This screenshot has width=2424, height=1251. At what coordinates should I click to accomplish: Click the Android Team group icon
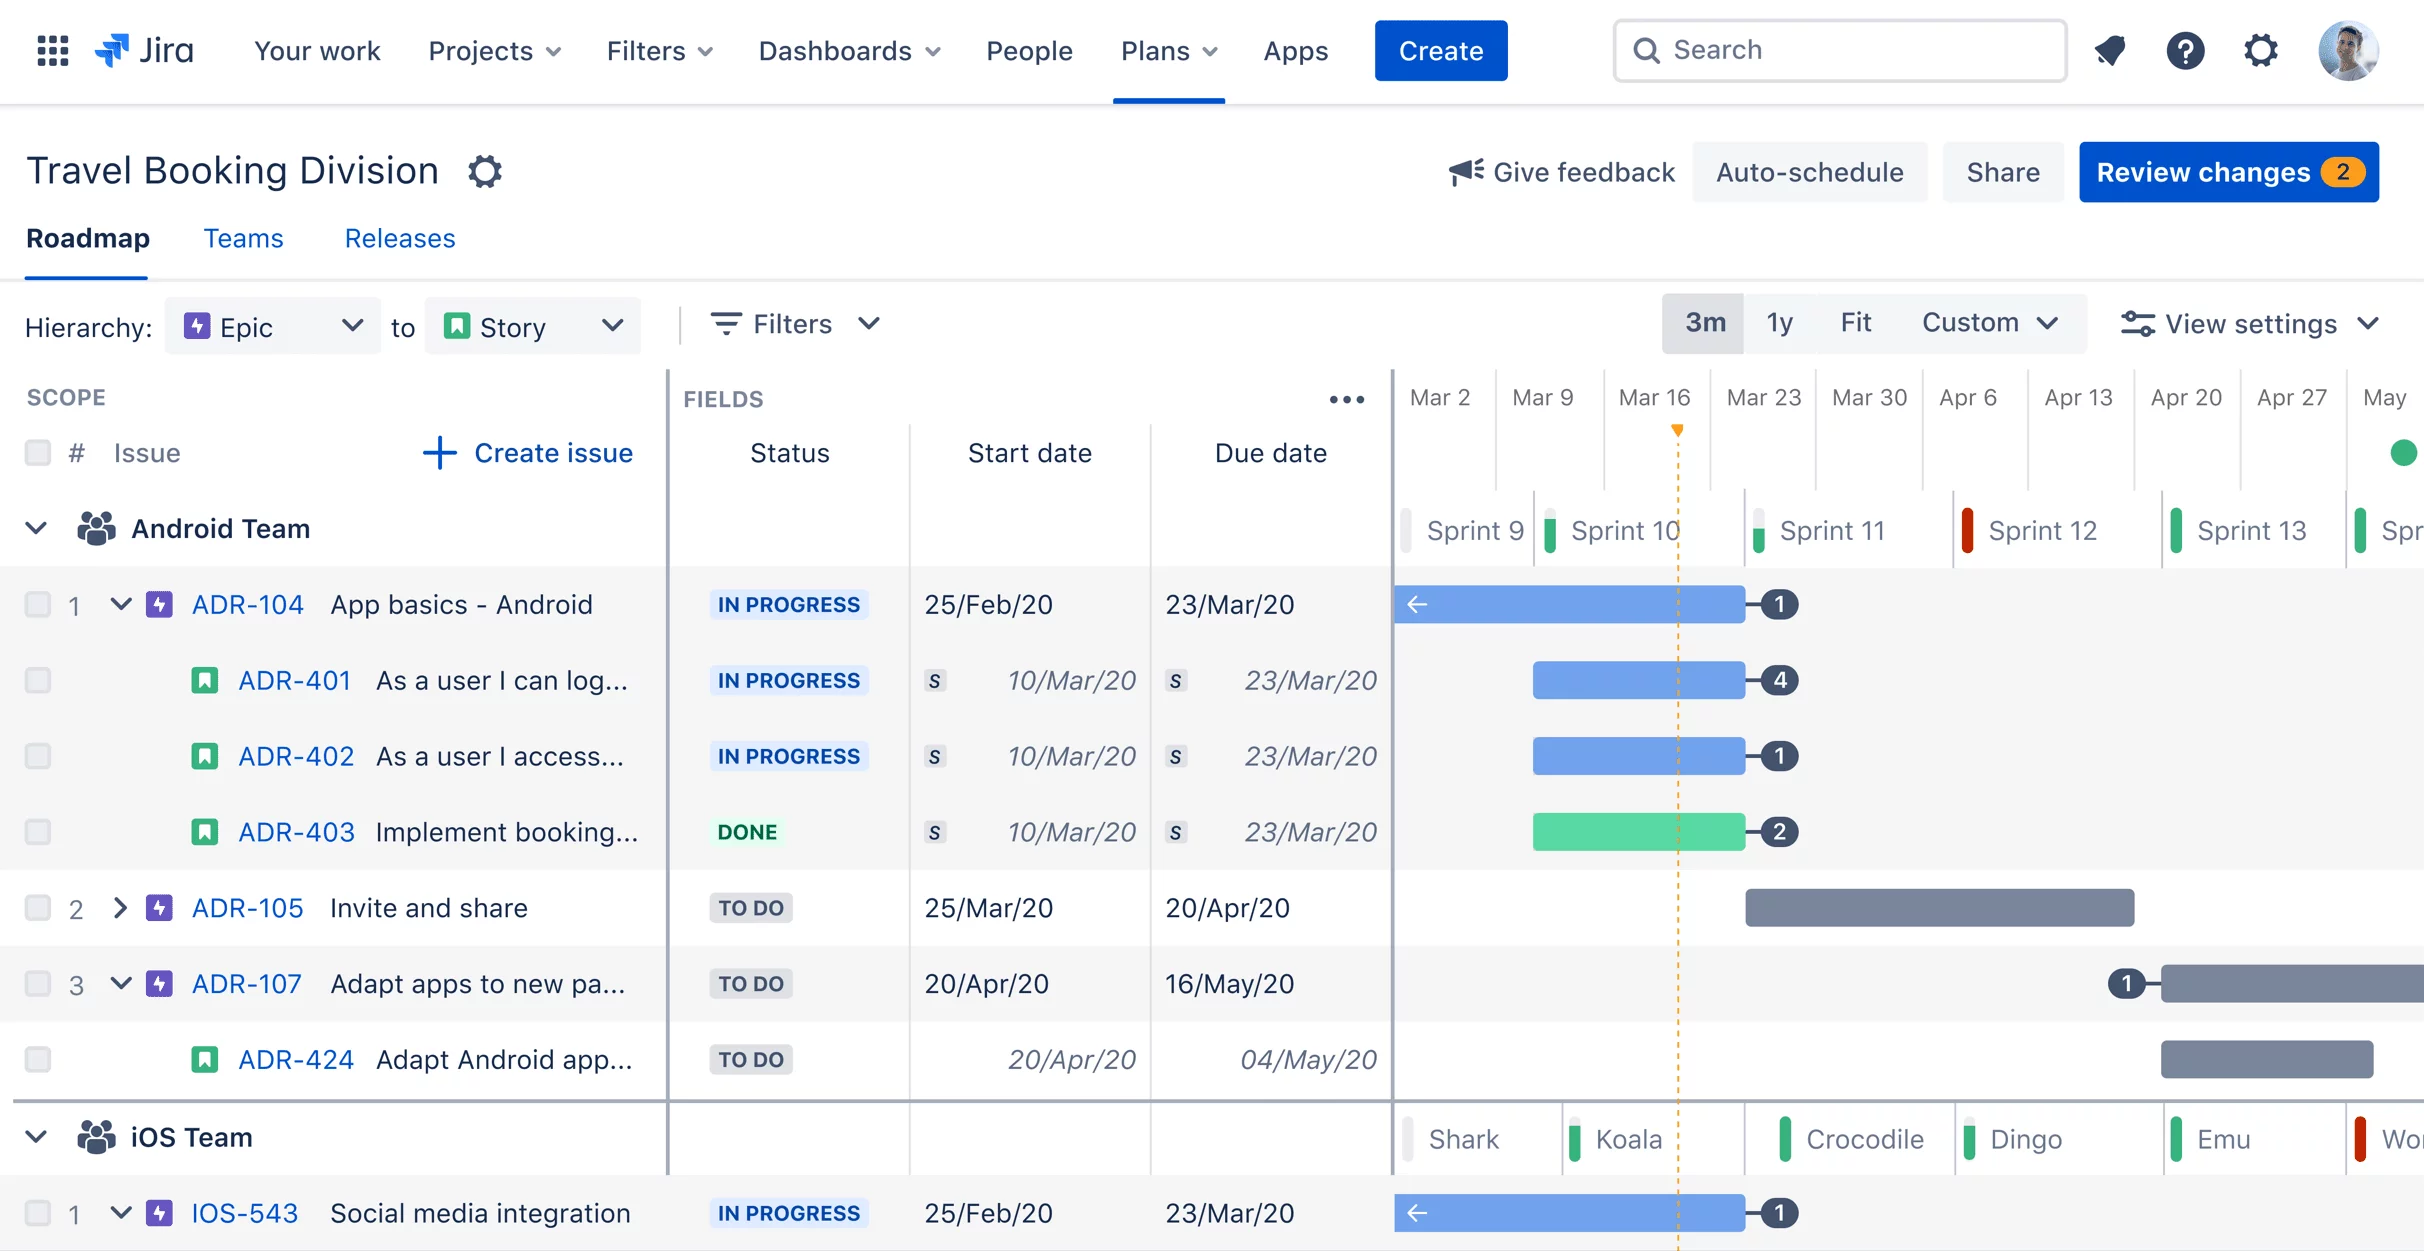pyautogui.click(x=97, y=530)
